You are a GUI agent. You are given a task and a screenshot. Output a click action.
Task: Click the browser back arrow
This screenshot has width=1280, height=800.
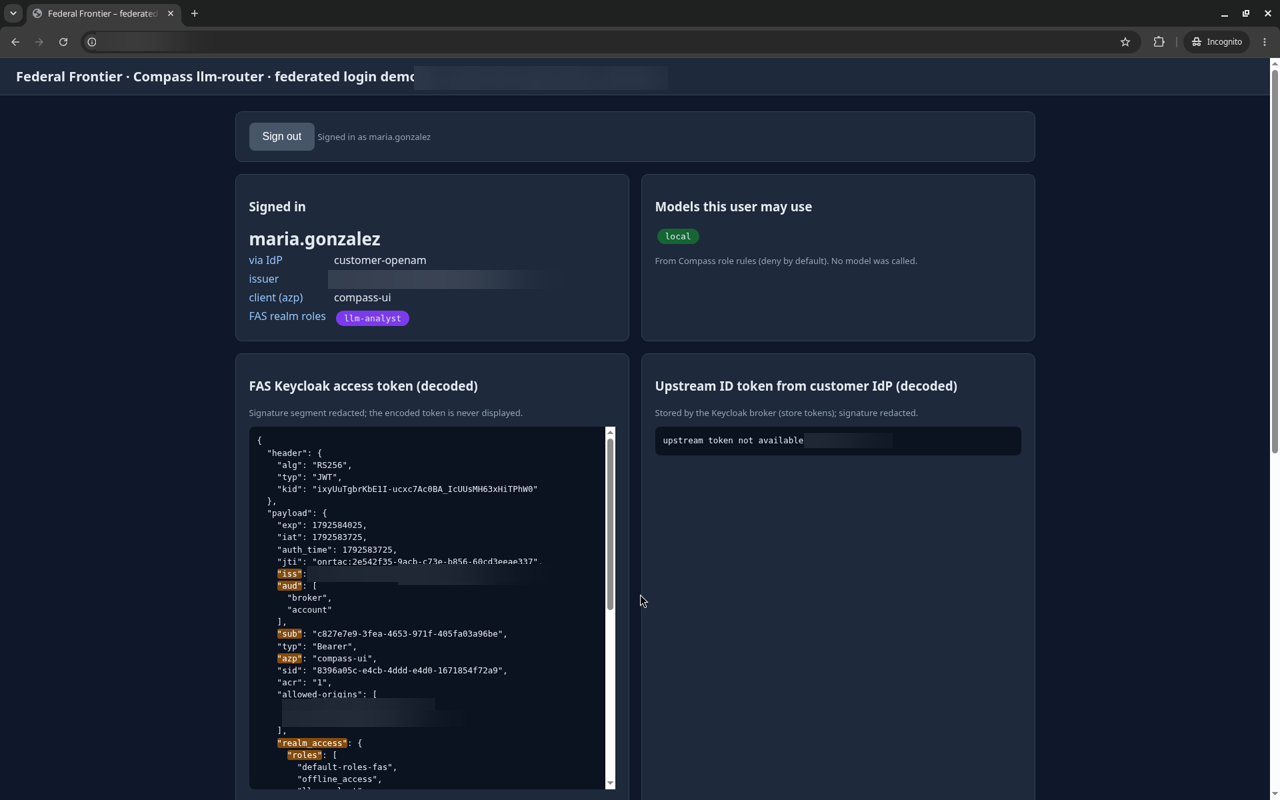(15, 42)
